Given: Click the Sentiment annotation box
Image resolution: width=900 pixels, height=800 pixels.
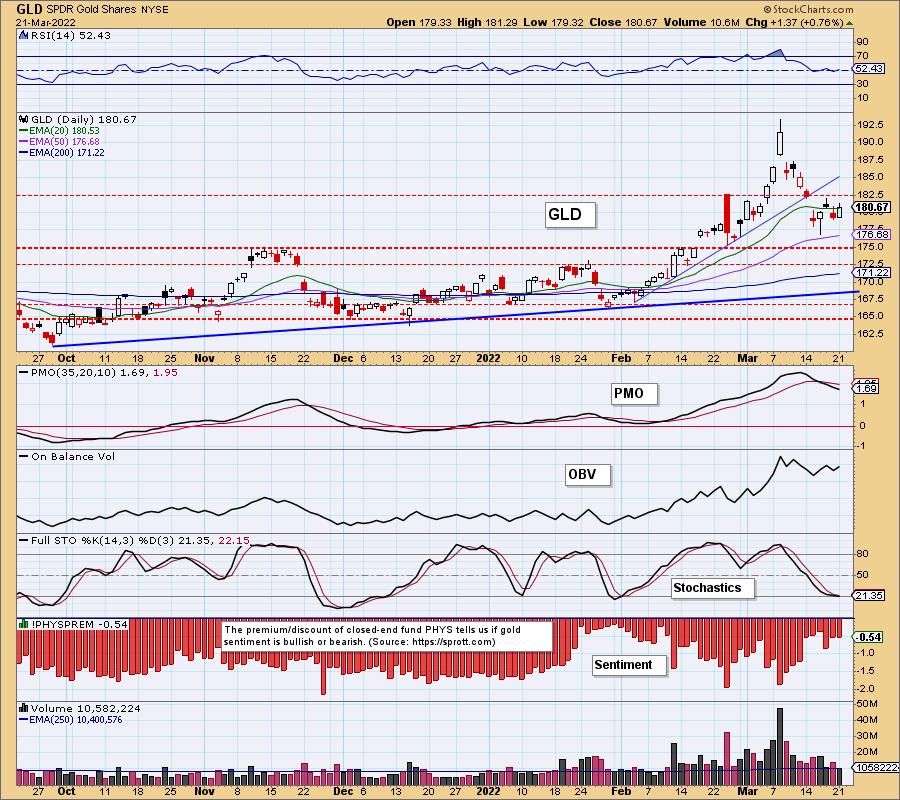Looking at the screenshot, I should (x=629, y=665).
